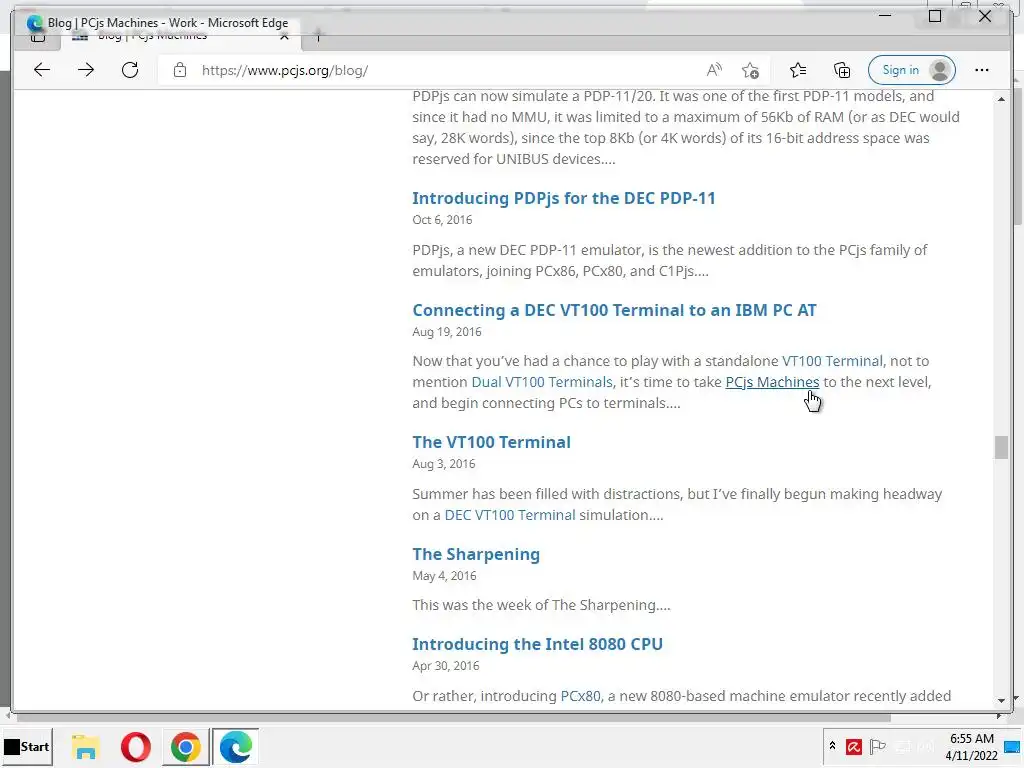Open the Favorites list
Viewport: 1024px width, 768px height.
pyautogui.click(x=798, y=70)
